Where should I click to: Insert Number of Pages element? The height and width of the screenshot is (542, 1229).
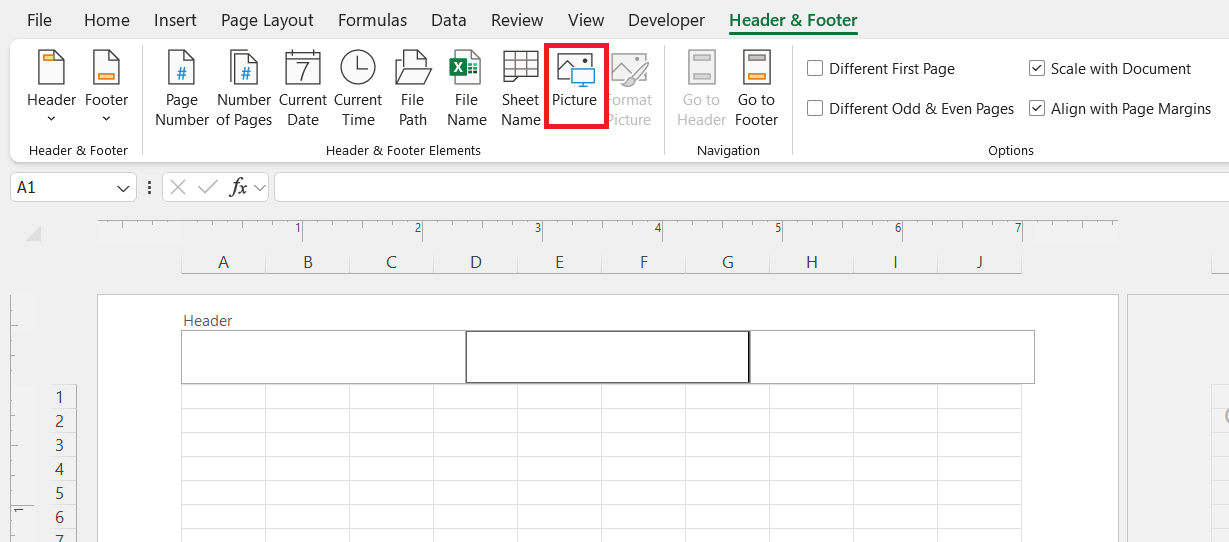point(244,89)
